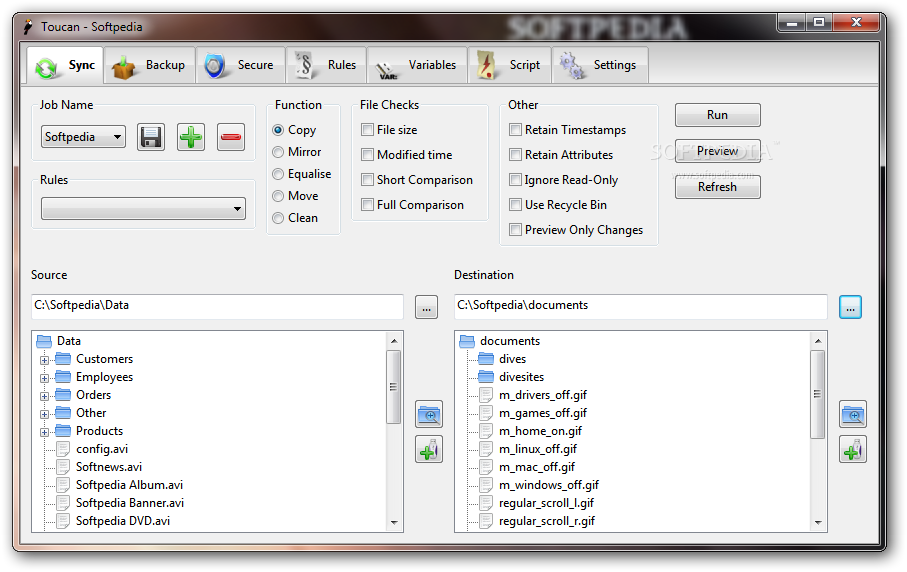Image resolution: width=907 pixels, height=572 pixels.
Task: Select Softpedia DVD.avi in source tree
Action: coord(123,521)
